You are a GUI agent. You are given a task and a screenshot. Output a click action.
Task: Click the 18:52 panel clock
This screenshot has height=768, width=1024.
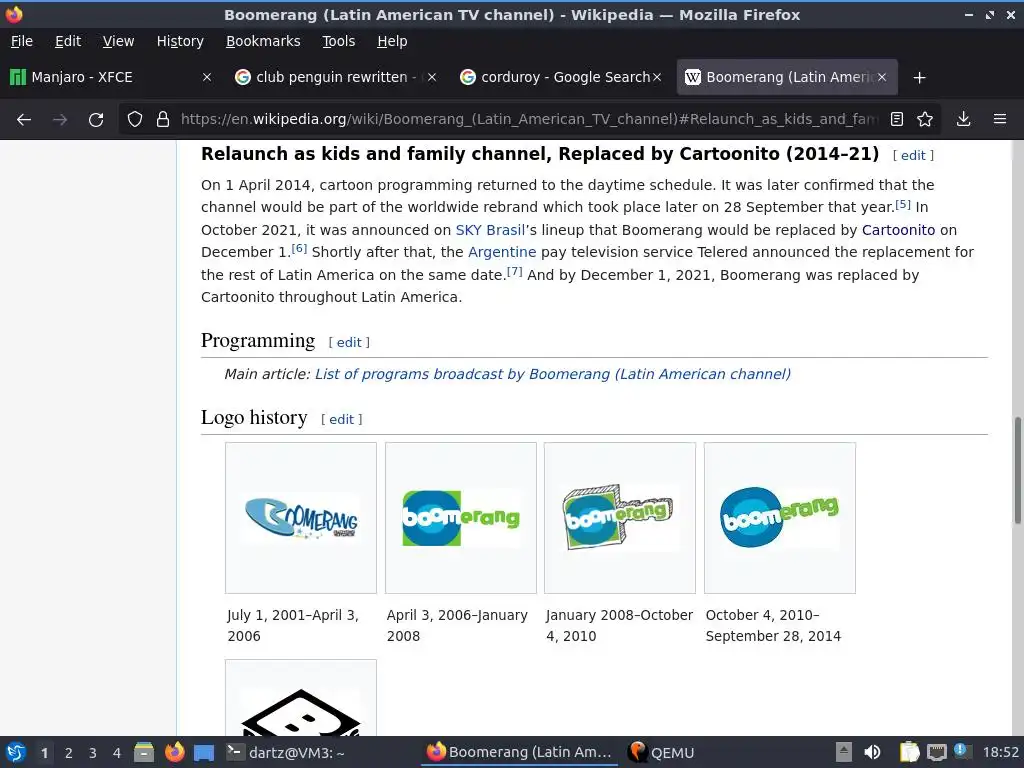point(1000,752)
